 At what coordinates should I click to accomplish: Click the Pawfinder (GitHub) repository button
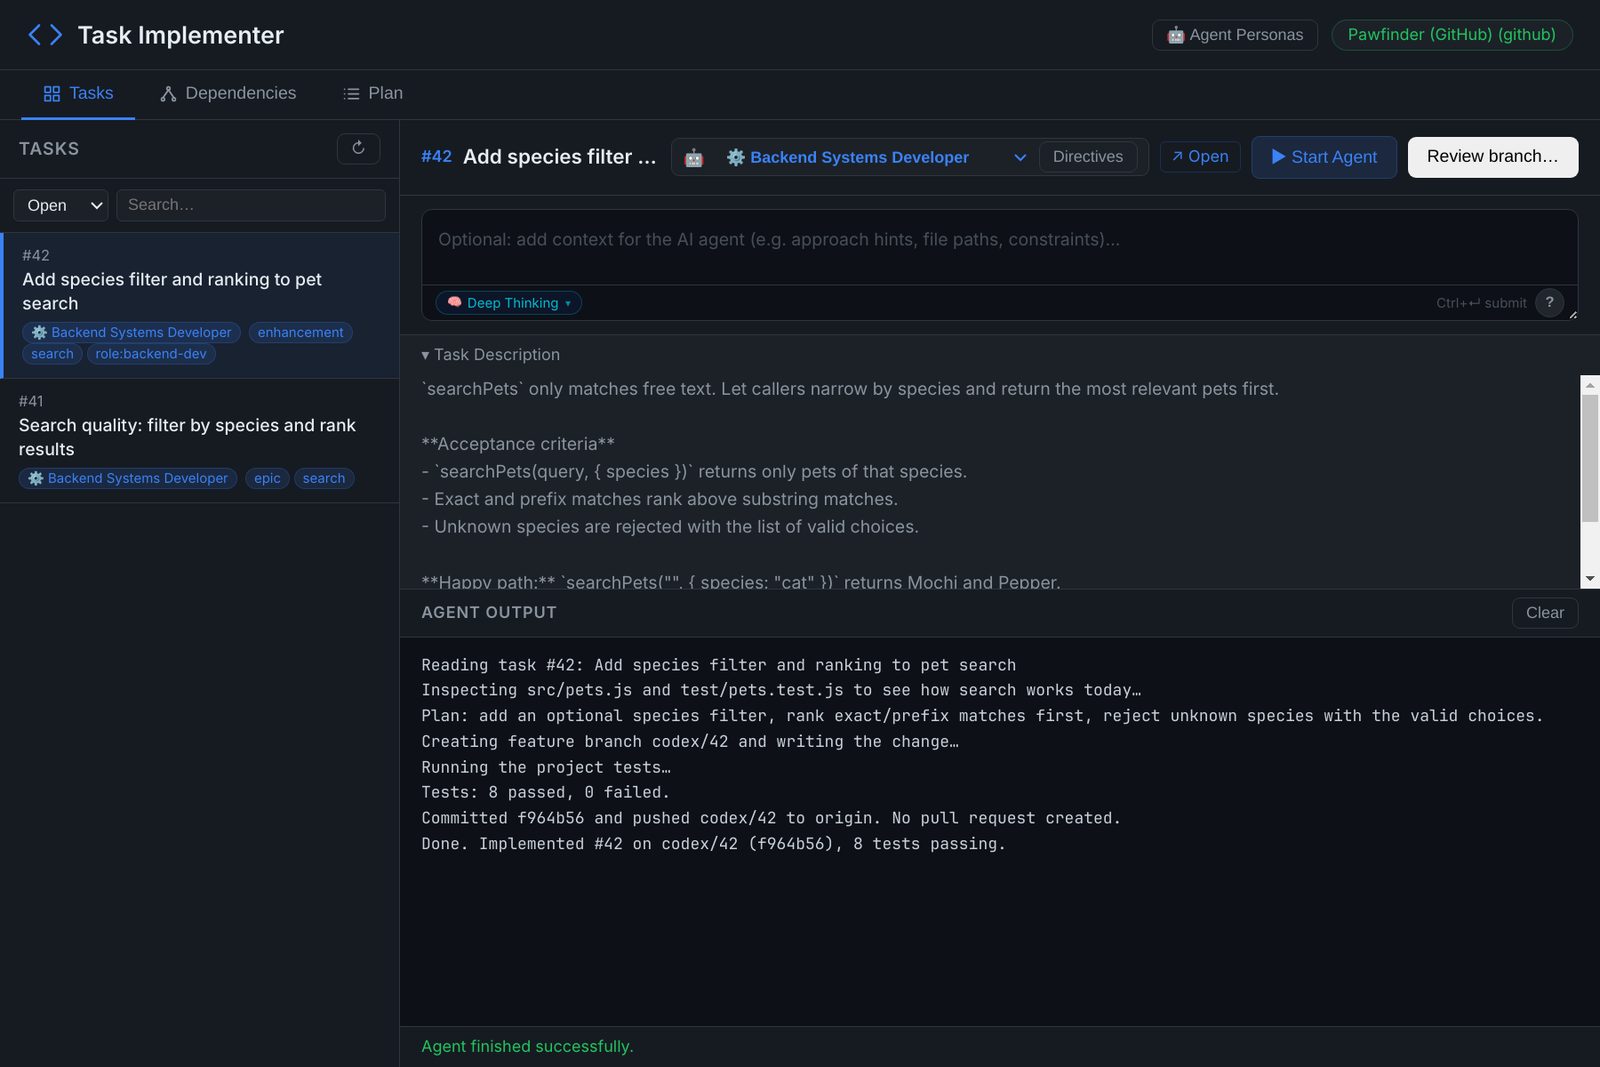click(1452, 35)
